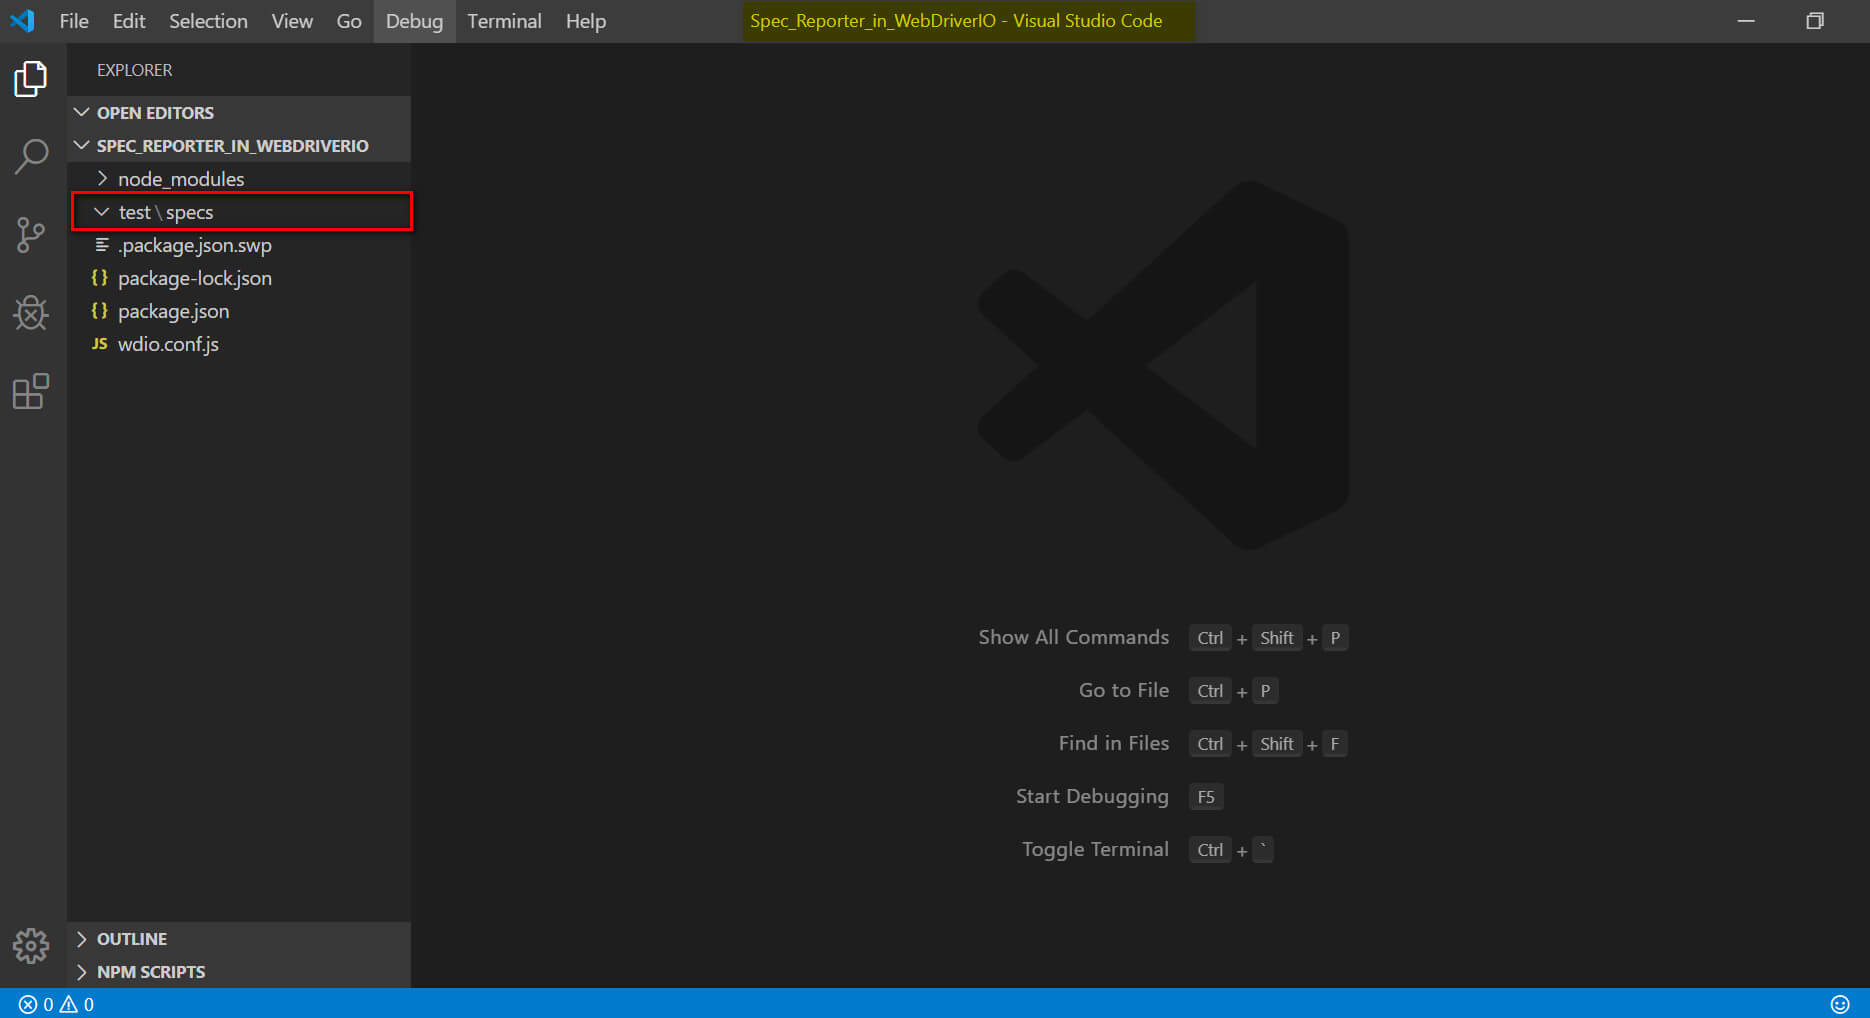Click the Start Debugging label
The width and height of the screenshot is (1870, 1018).
point(1092,796)
